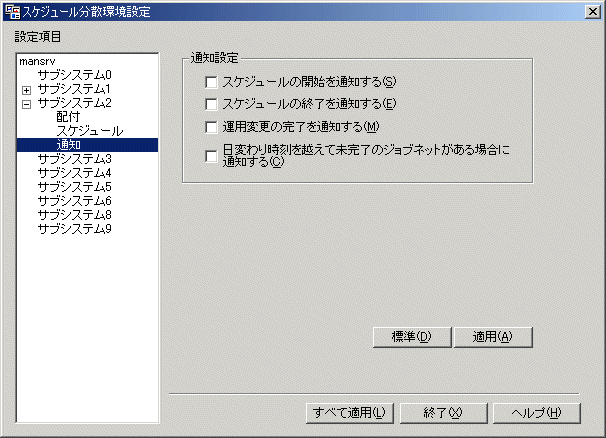
Task: Select サブシステム9 in the tree
Action: pos(75,229)
